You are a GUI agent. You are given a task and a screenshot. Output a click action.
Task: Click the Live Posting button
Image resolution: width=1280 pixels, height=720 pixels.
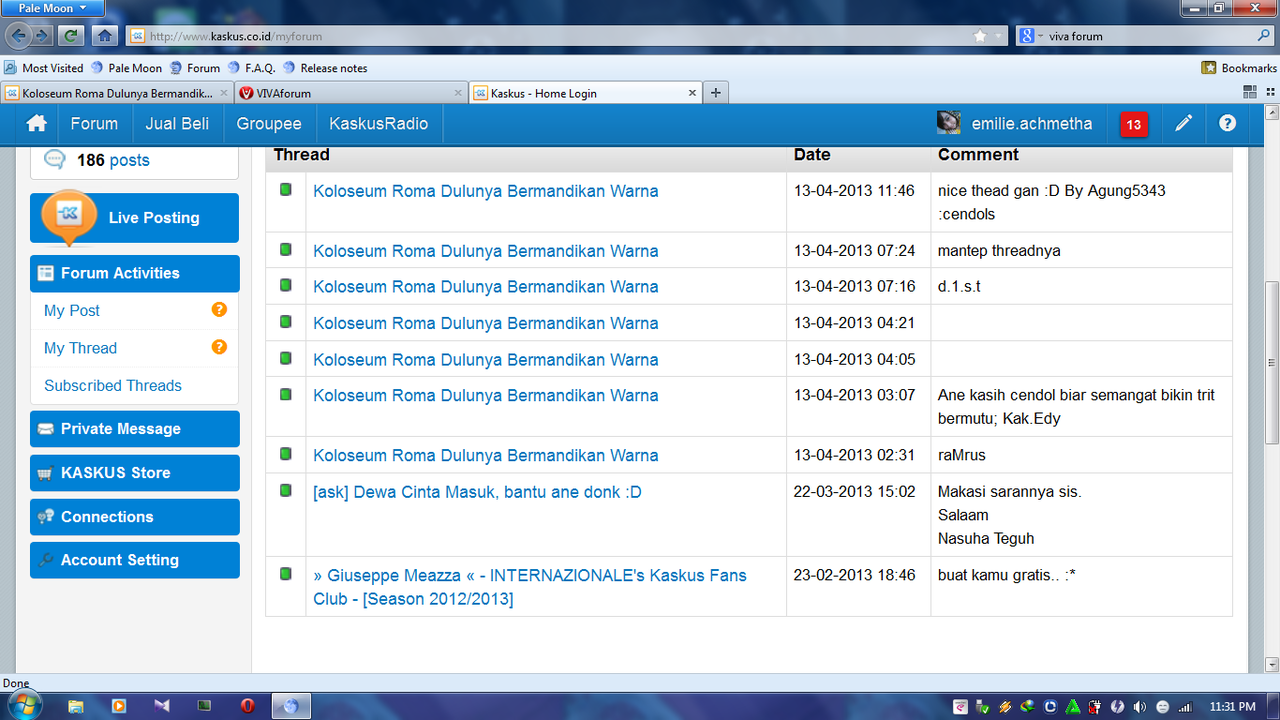click(x=135, y=218)
